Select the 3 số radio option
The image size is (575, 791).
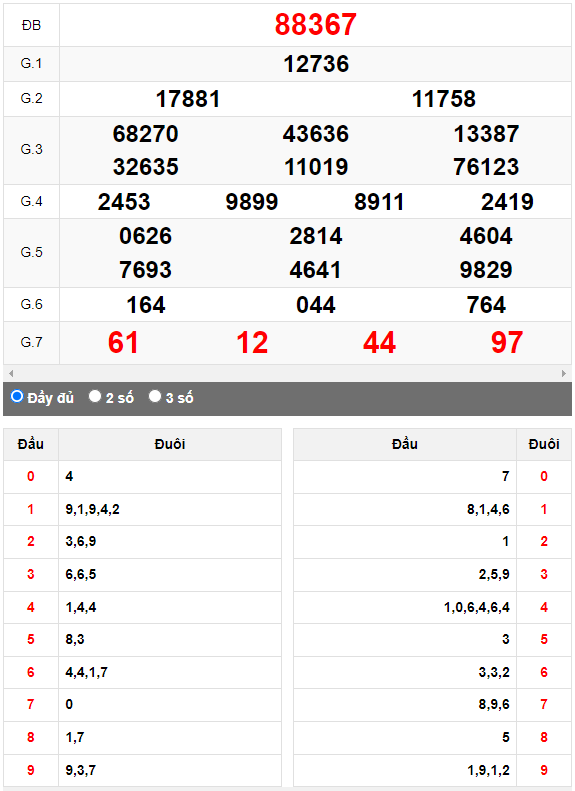[155, 397]
